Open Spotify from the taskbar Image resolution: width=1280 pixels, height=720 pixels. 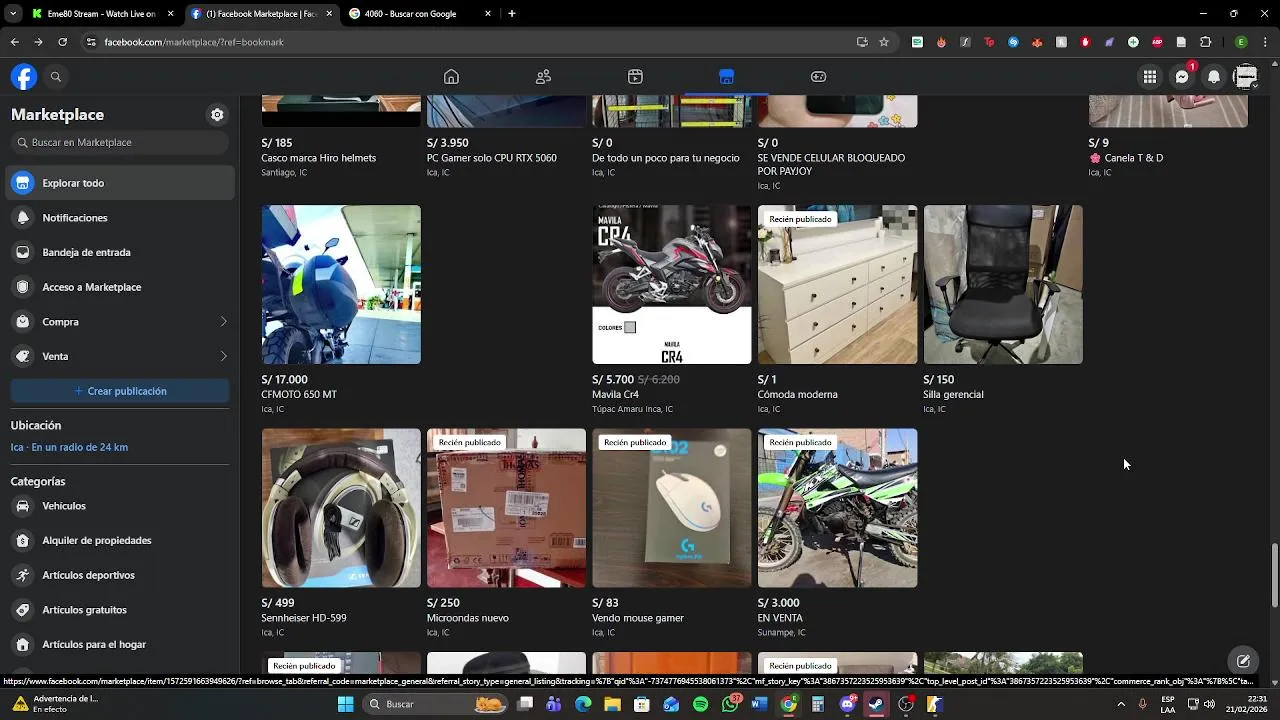(700, 704)
